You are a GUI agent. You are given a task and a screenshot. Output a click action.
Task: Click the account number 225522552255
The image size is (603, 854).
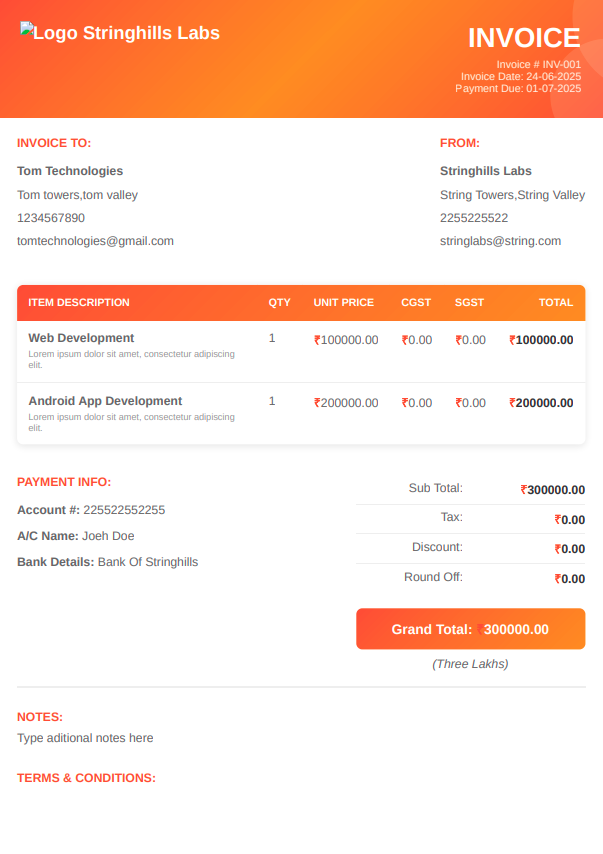(124, 510)
